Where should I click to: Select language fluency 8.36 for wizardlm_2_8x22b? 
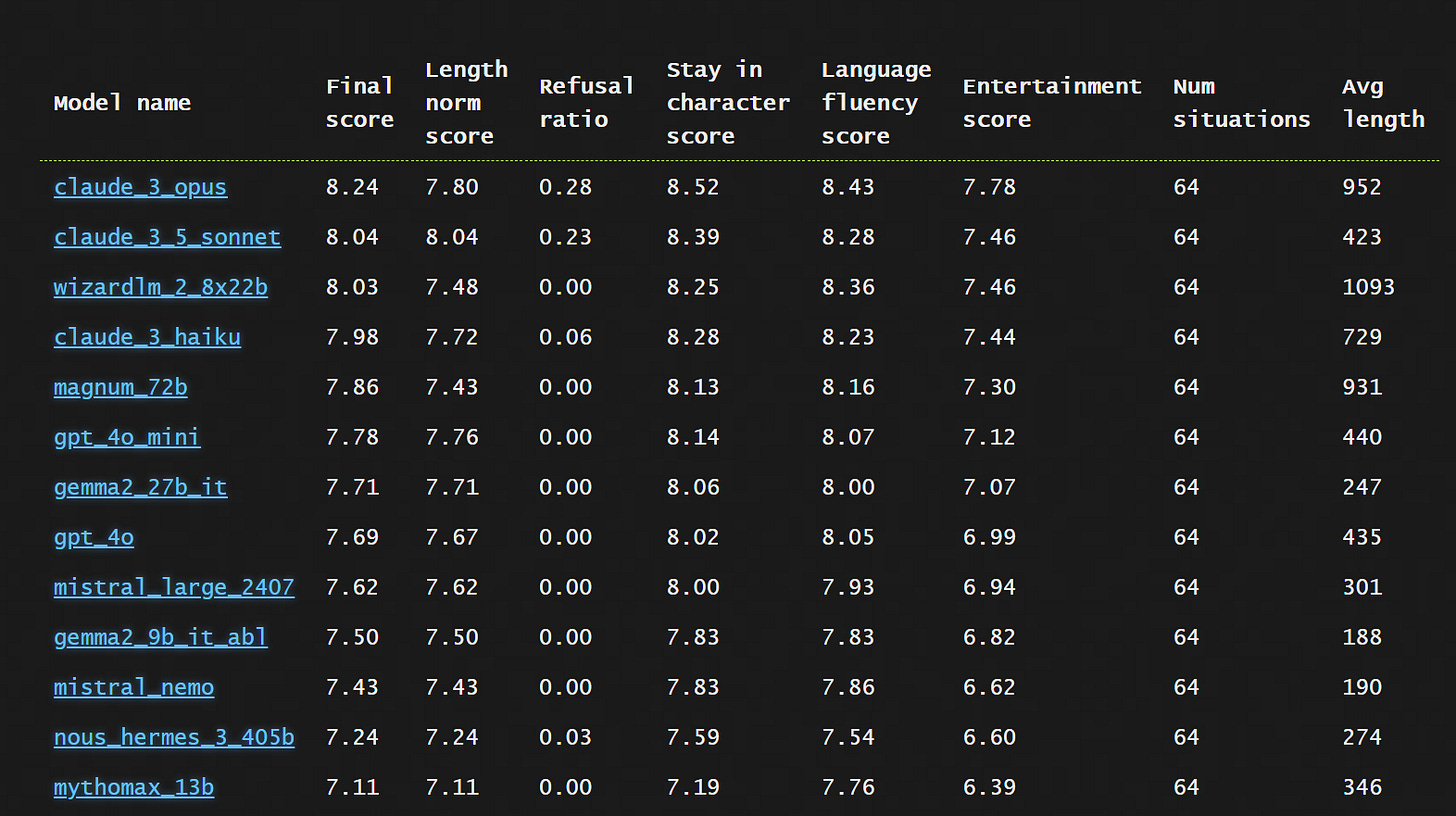point(848,287)
